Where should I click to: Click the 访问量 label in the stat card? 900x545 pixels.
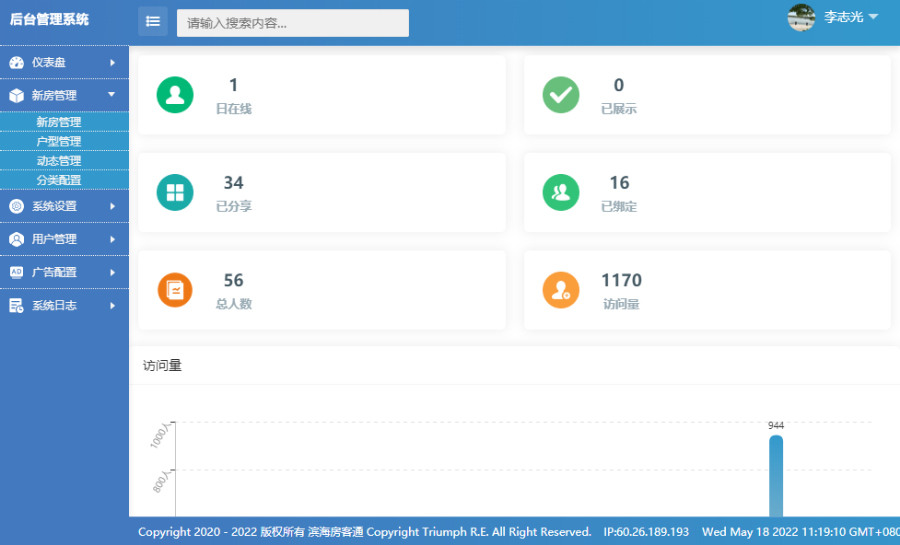click(621, 304)
